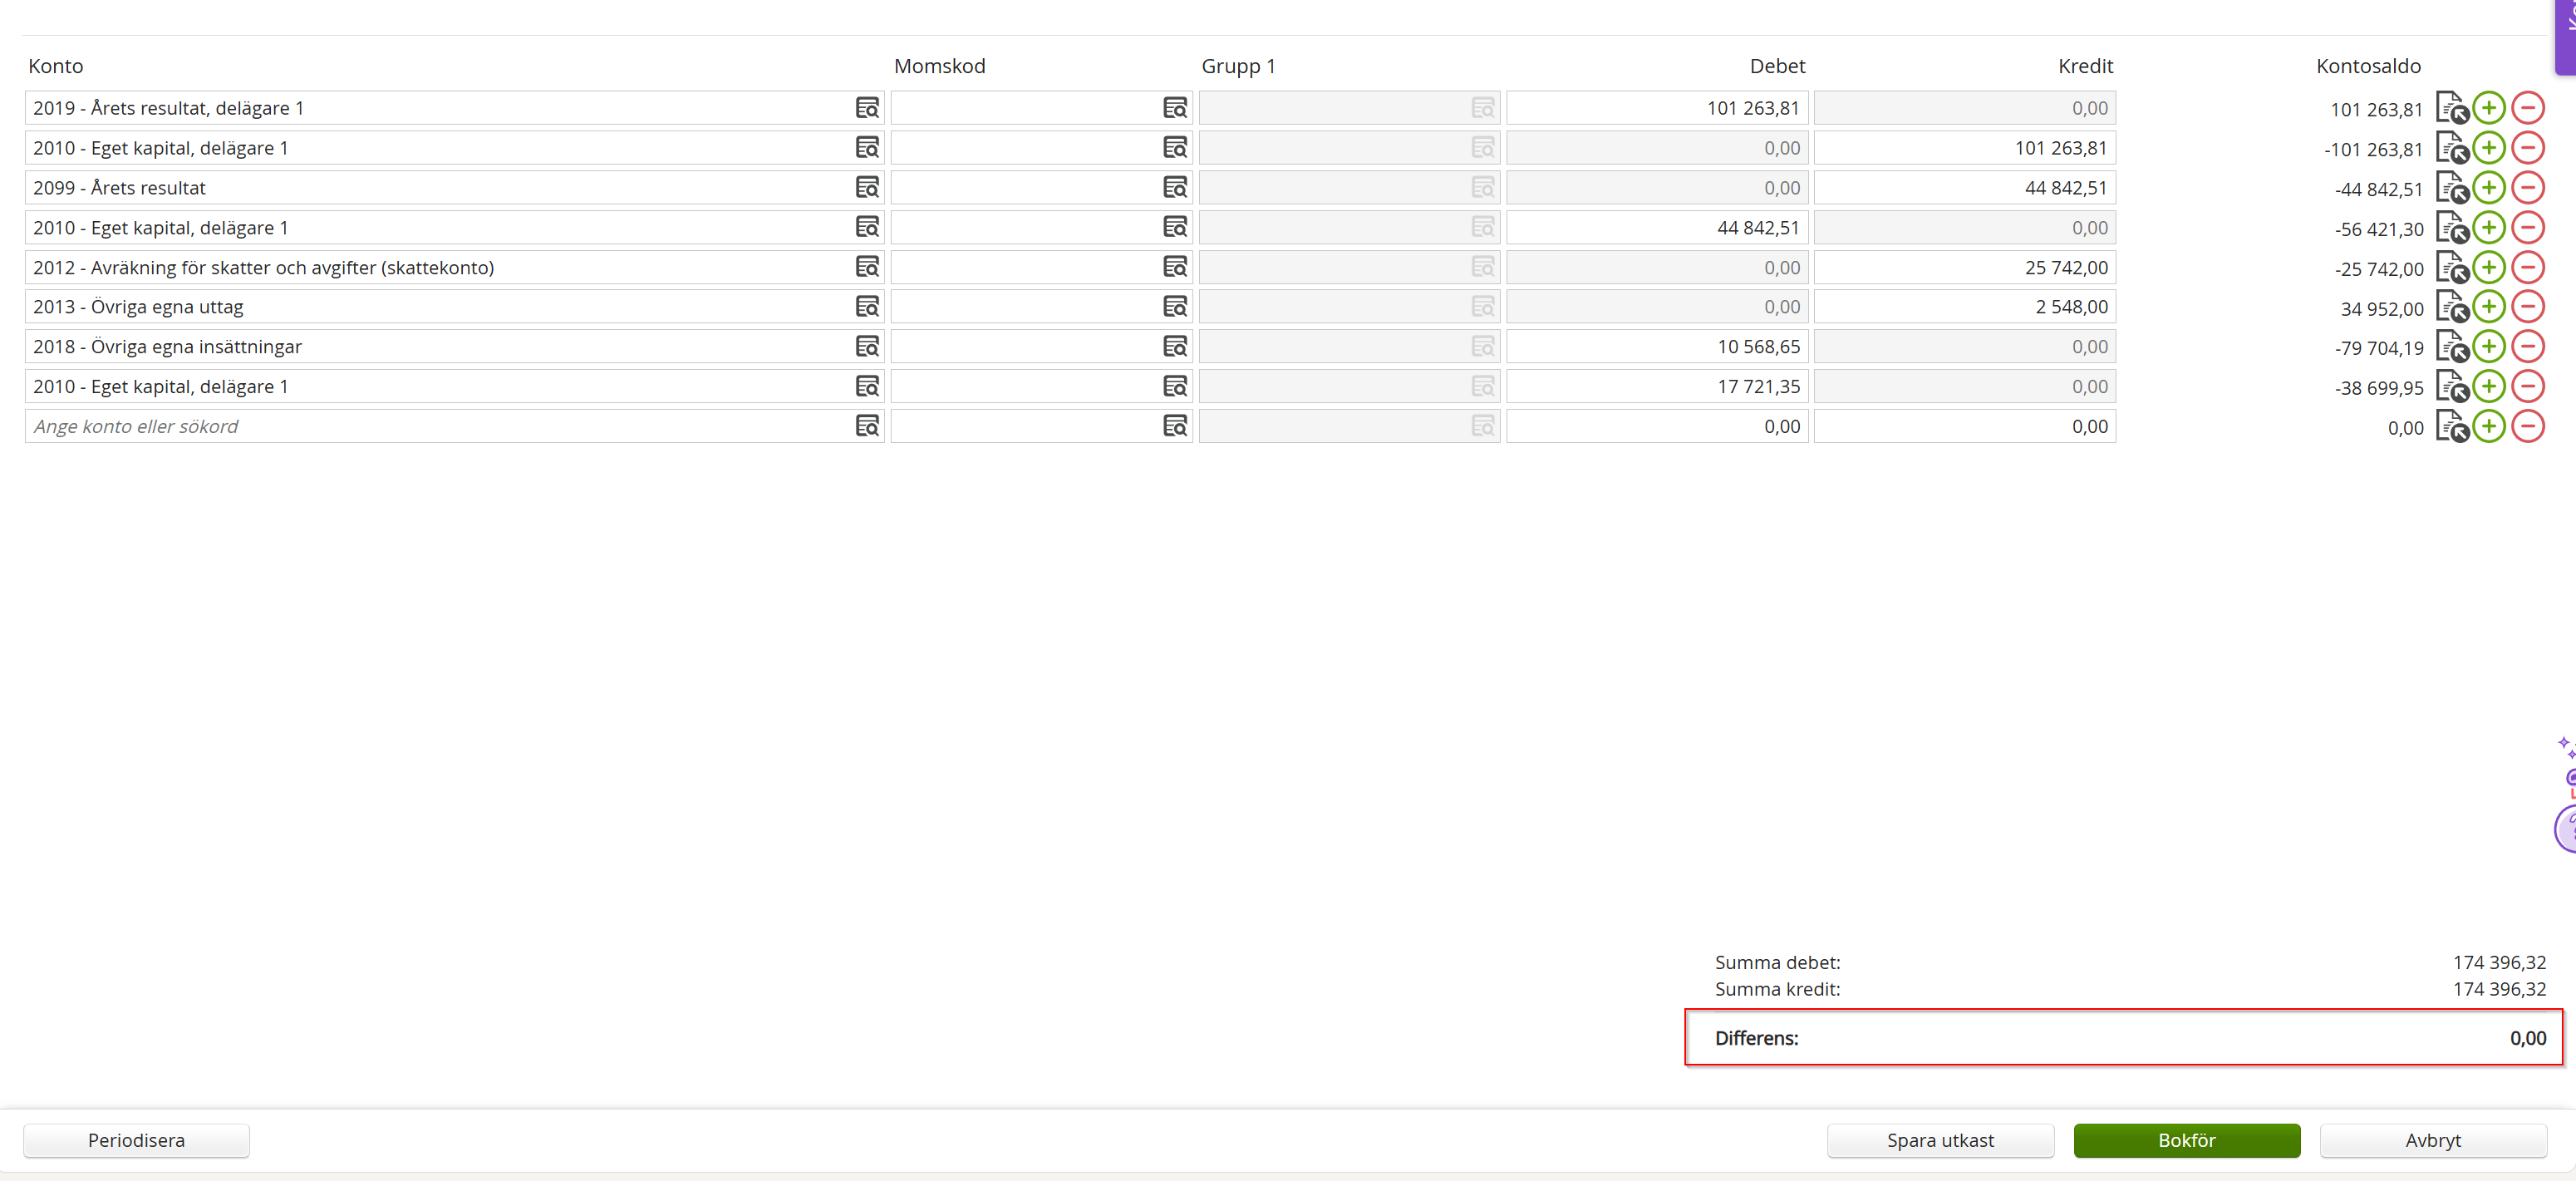This screenshot has height=1181, width=2576.
Task: Click the purple help bubble at right edge
Action: (x=2566, y=828)
